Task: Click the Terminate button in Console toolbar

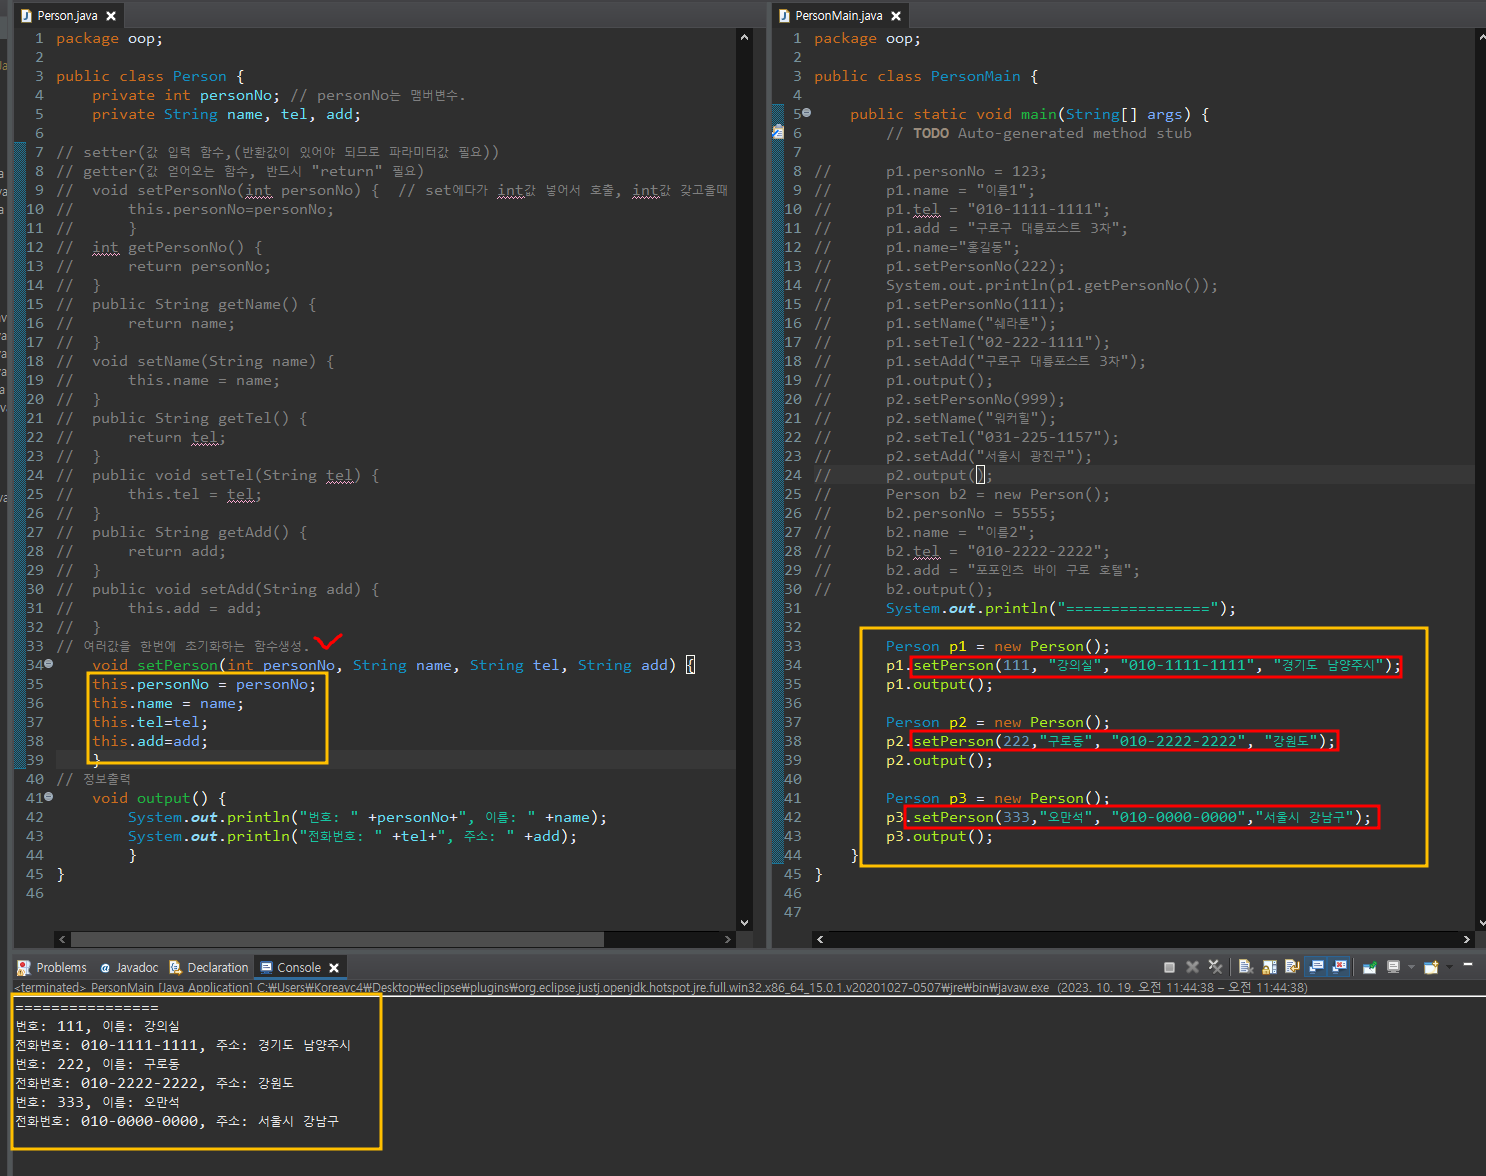Action: point(1169,967)
